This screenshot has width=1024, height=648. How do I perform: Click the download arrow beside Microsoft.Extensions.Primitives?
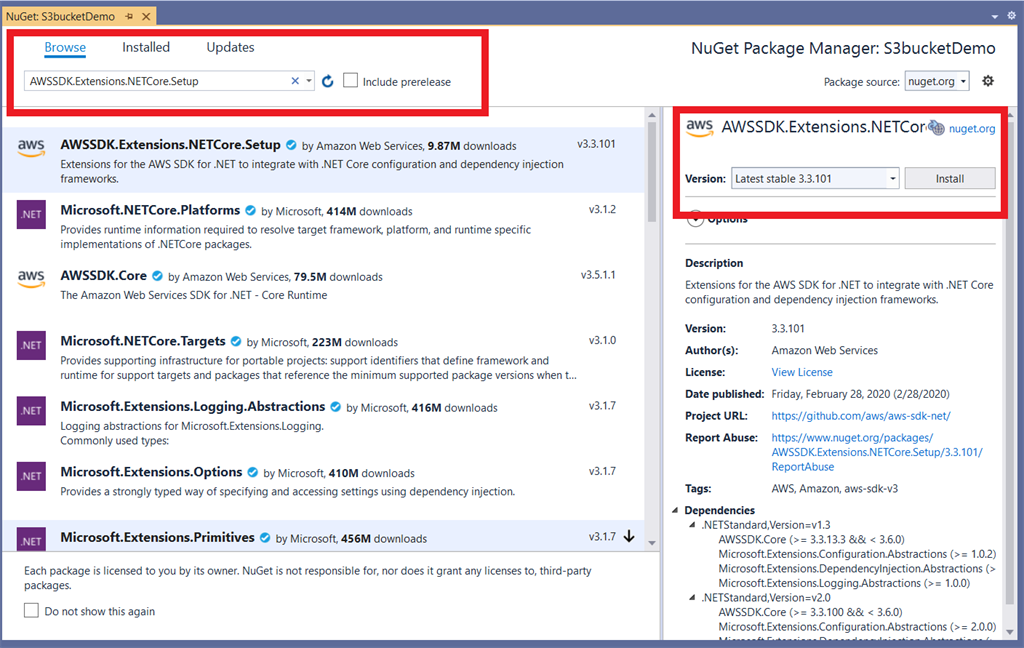tap(630, 536)
